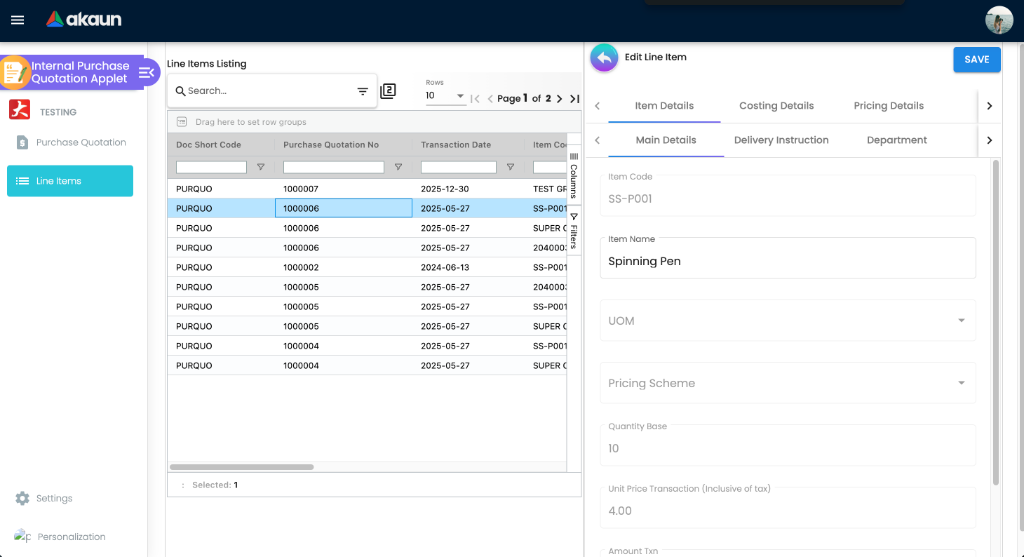This screenshot has height=557, width=1024.
Task: Click the multi-select pages icon beside the search box
Action: pyautogui.click(x=388, y=91)
